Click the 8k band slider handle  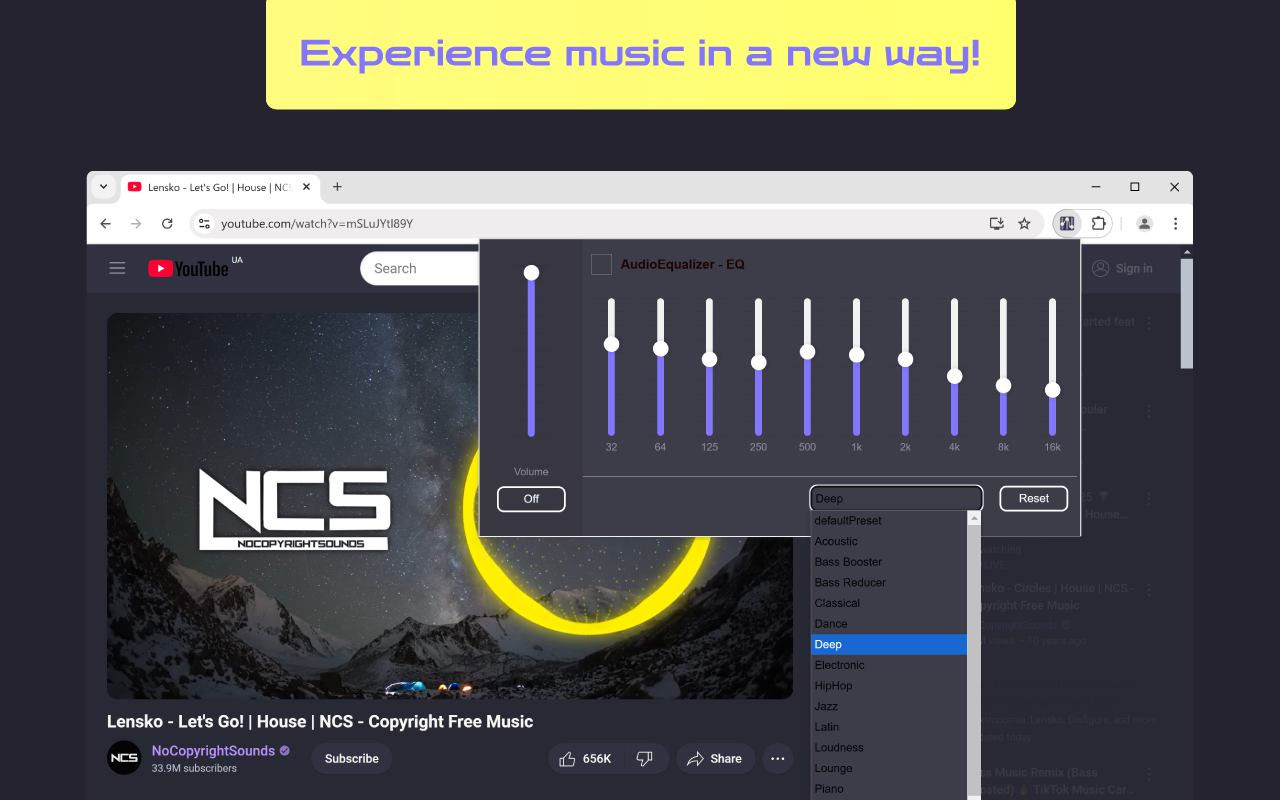[x=1003, y=385]
